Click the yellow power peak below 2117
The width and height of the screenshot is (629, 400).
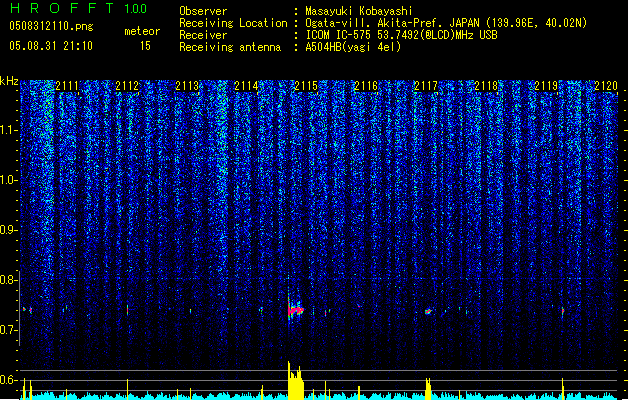pos(428,388)
